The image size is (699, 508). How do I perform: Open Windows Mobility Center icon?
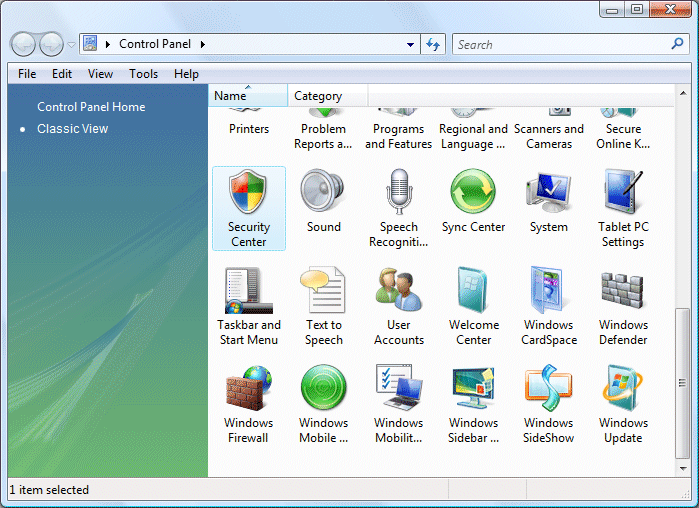pyautogui.click(x=399, y=388)
